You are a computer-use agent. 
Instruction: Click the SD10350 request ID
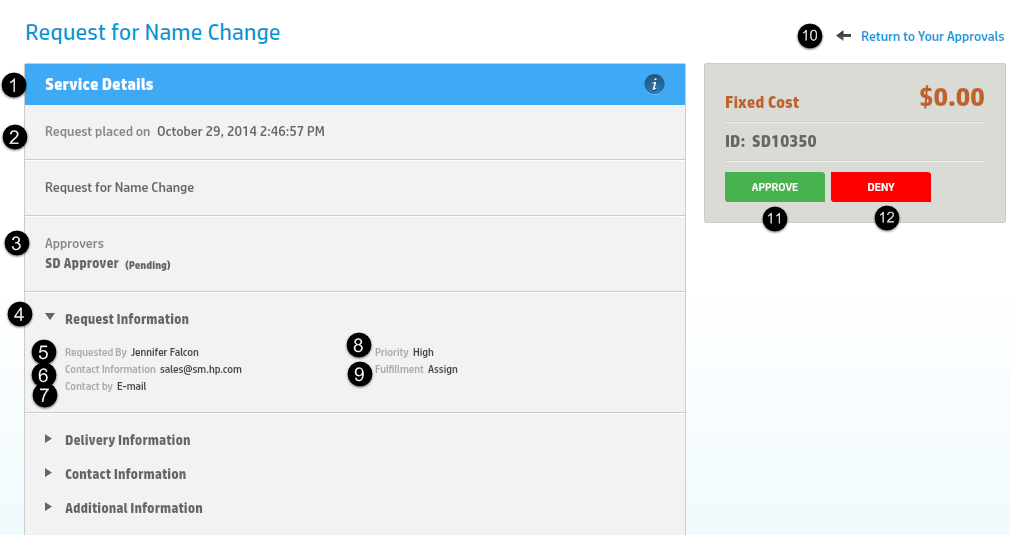coord(784,141)
